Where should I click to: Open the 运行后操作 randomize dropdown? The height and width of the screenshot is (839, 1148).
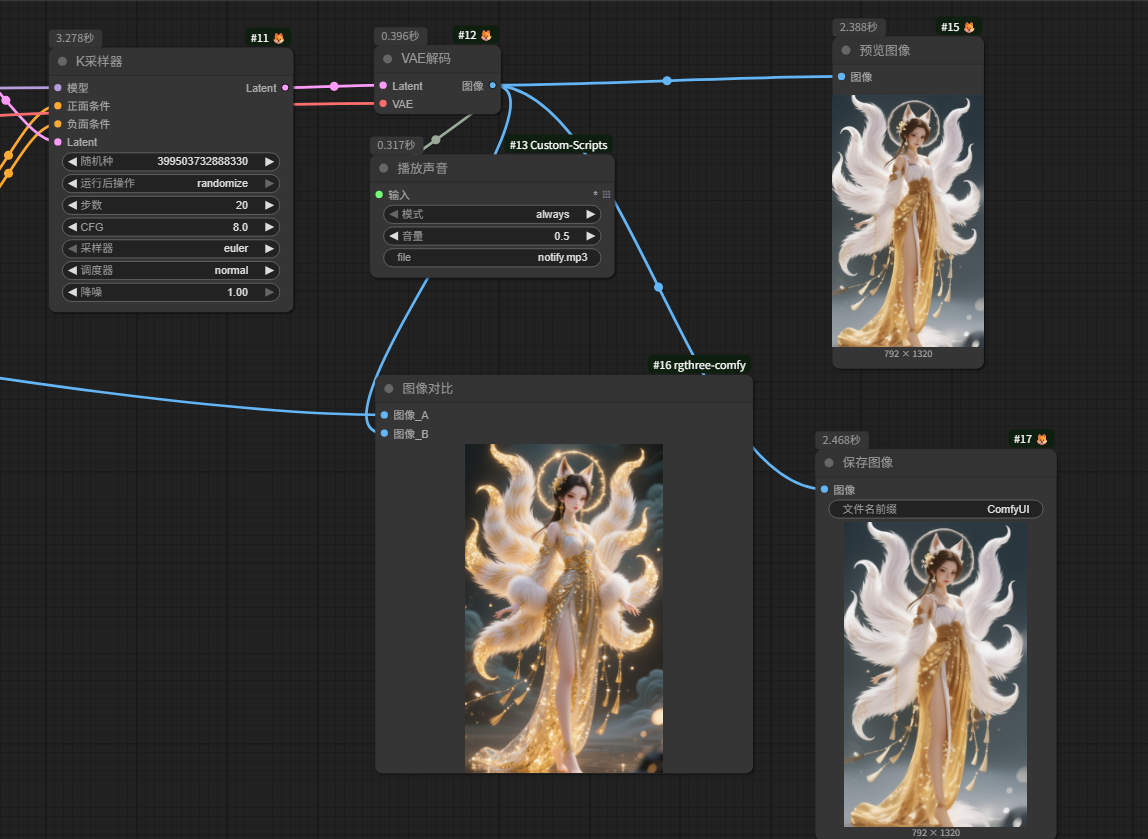(171, 183)
